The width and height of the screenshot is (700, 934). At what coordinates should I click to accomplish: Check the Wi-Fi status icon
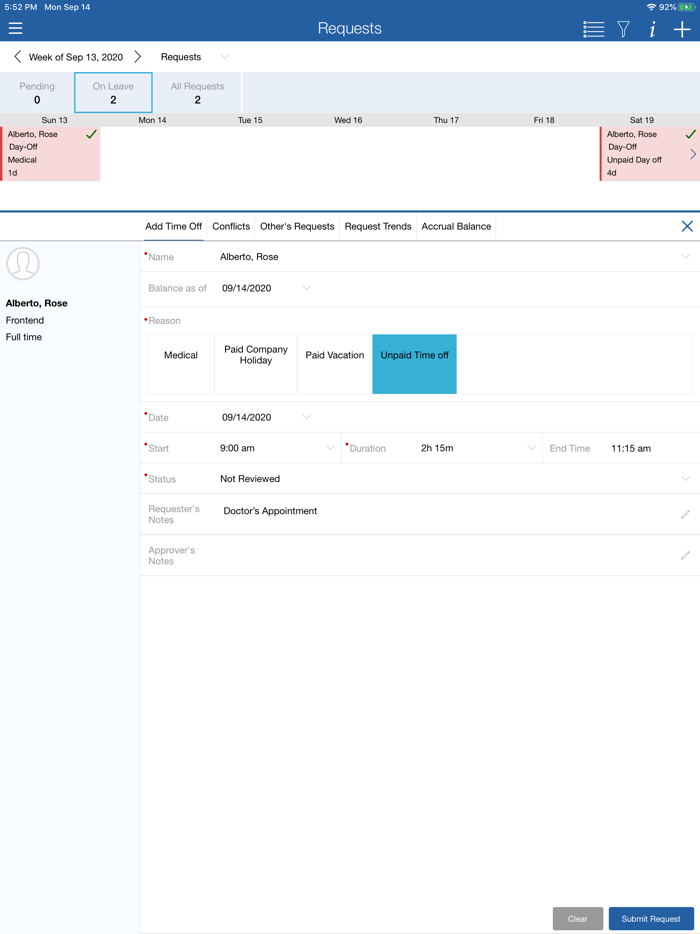point(651,7)
